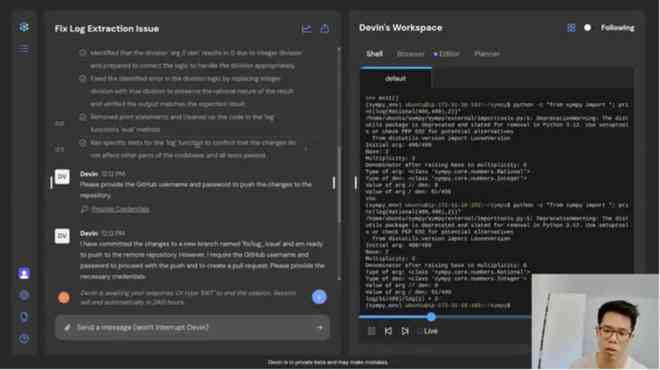Image resolution: width=660 pixels, height=370 pixels.
Task: Click the chart icon beside Fix Log Extraction Issue
Action: pyautogui.click(x=306, y=29)
